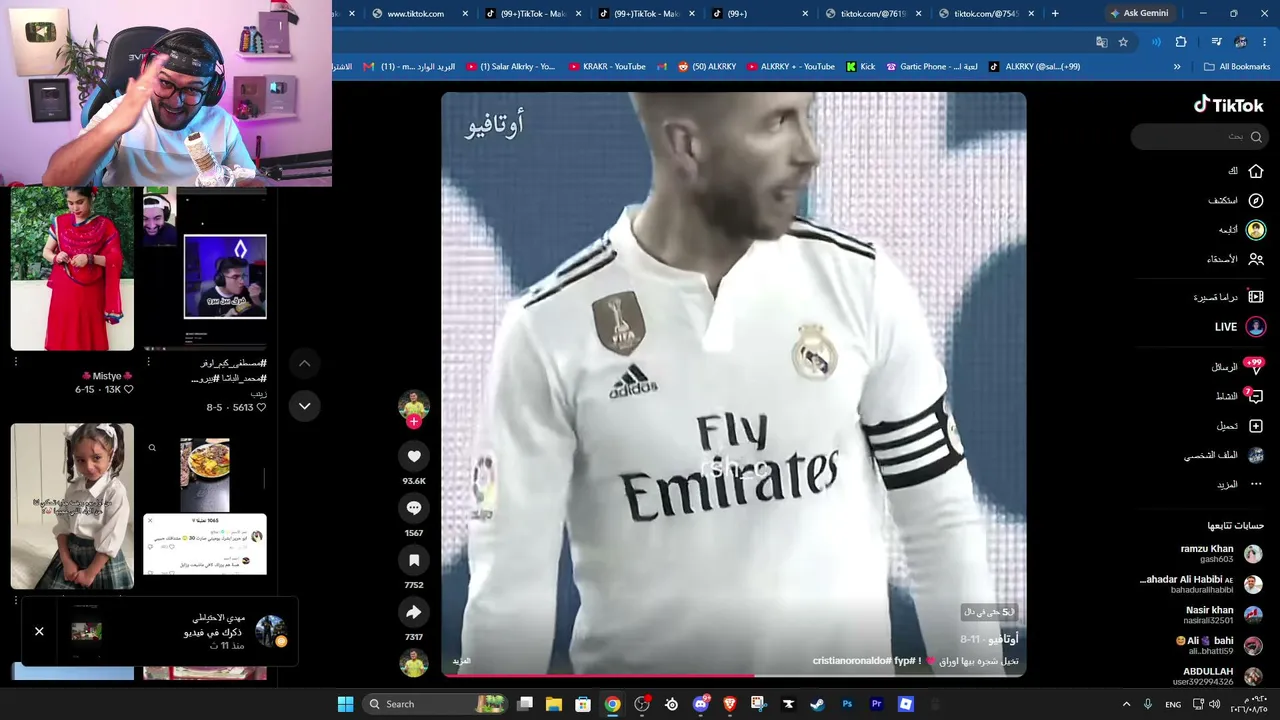Type in the TikTok search field
This screenshot has height=720, width=1280.
tap(1200, 137)
